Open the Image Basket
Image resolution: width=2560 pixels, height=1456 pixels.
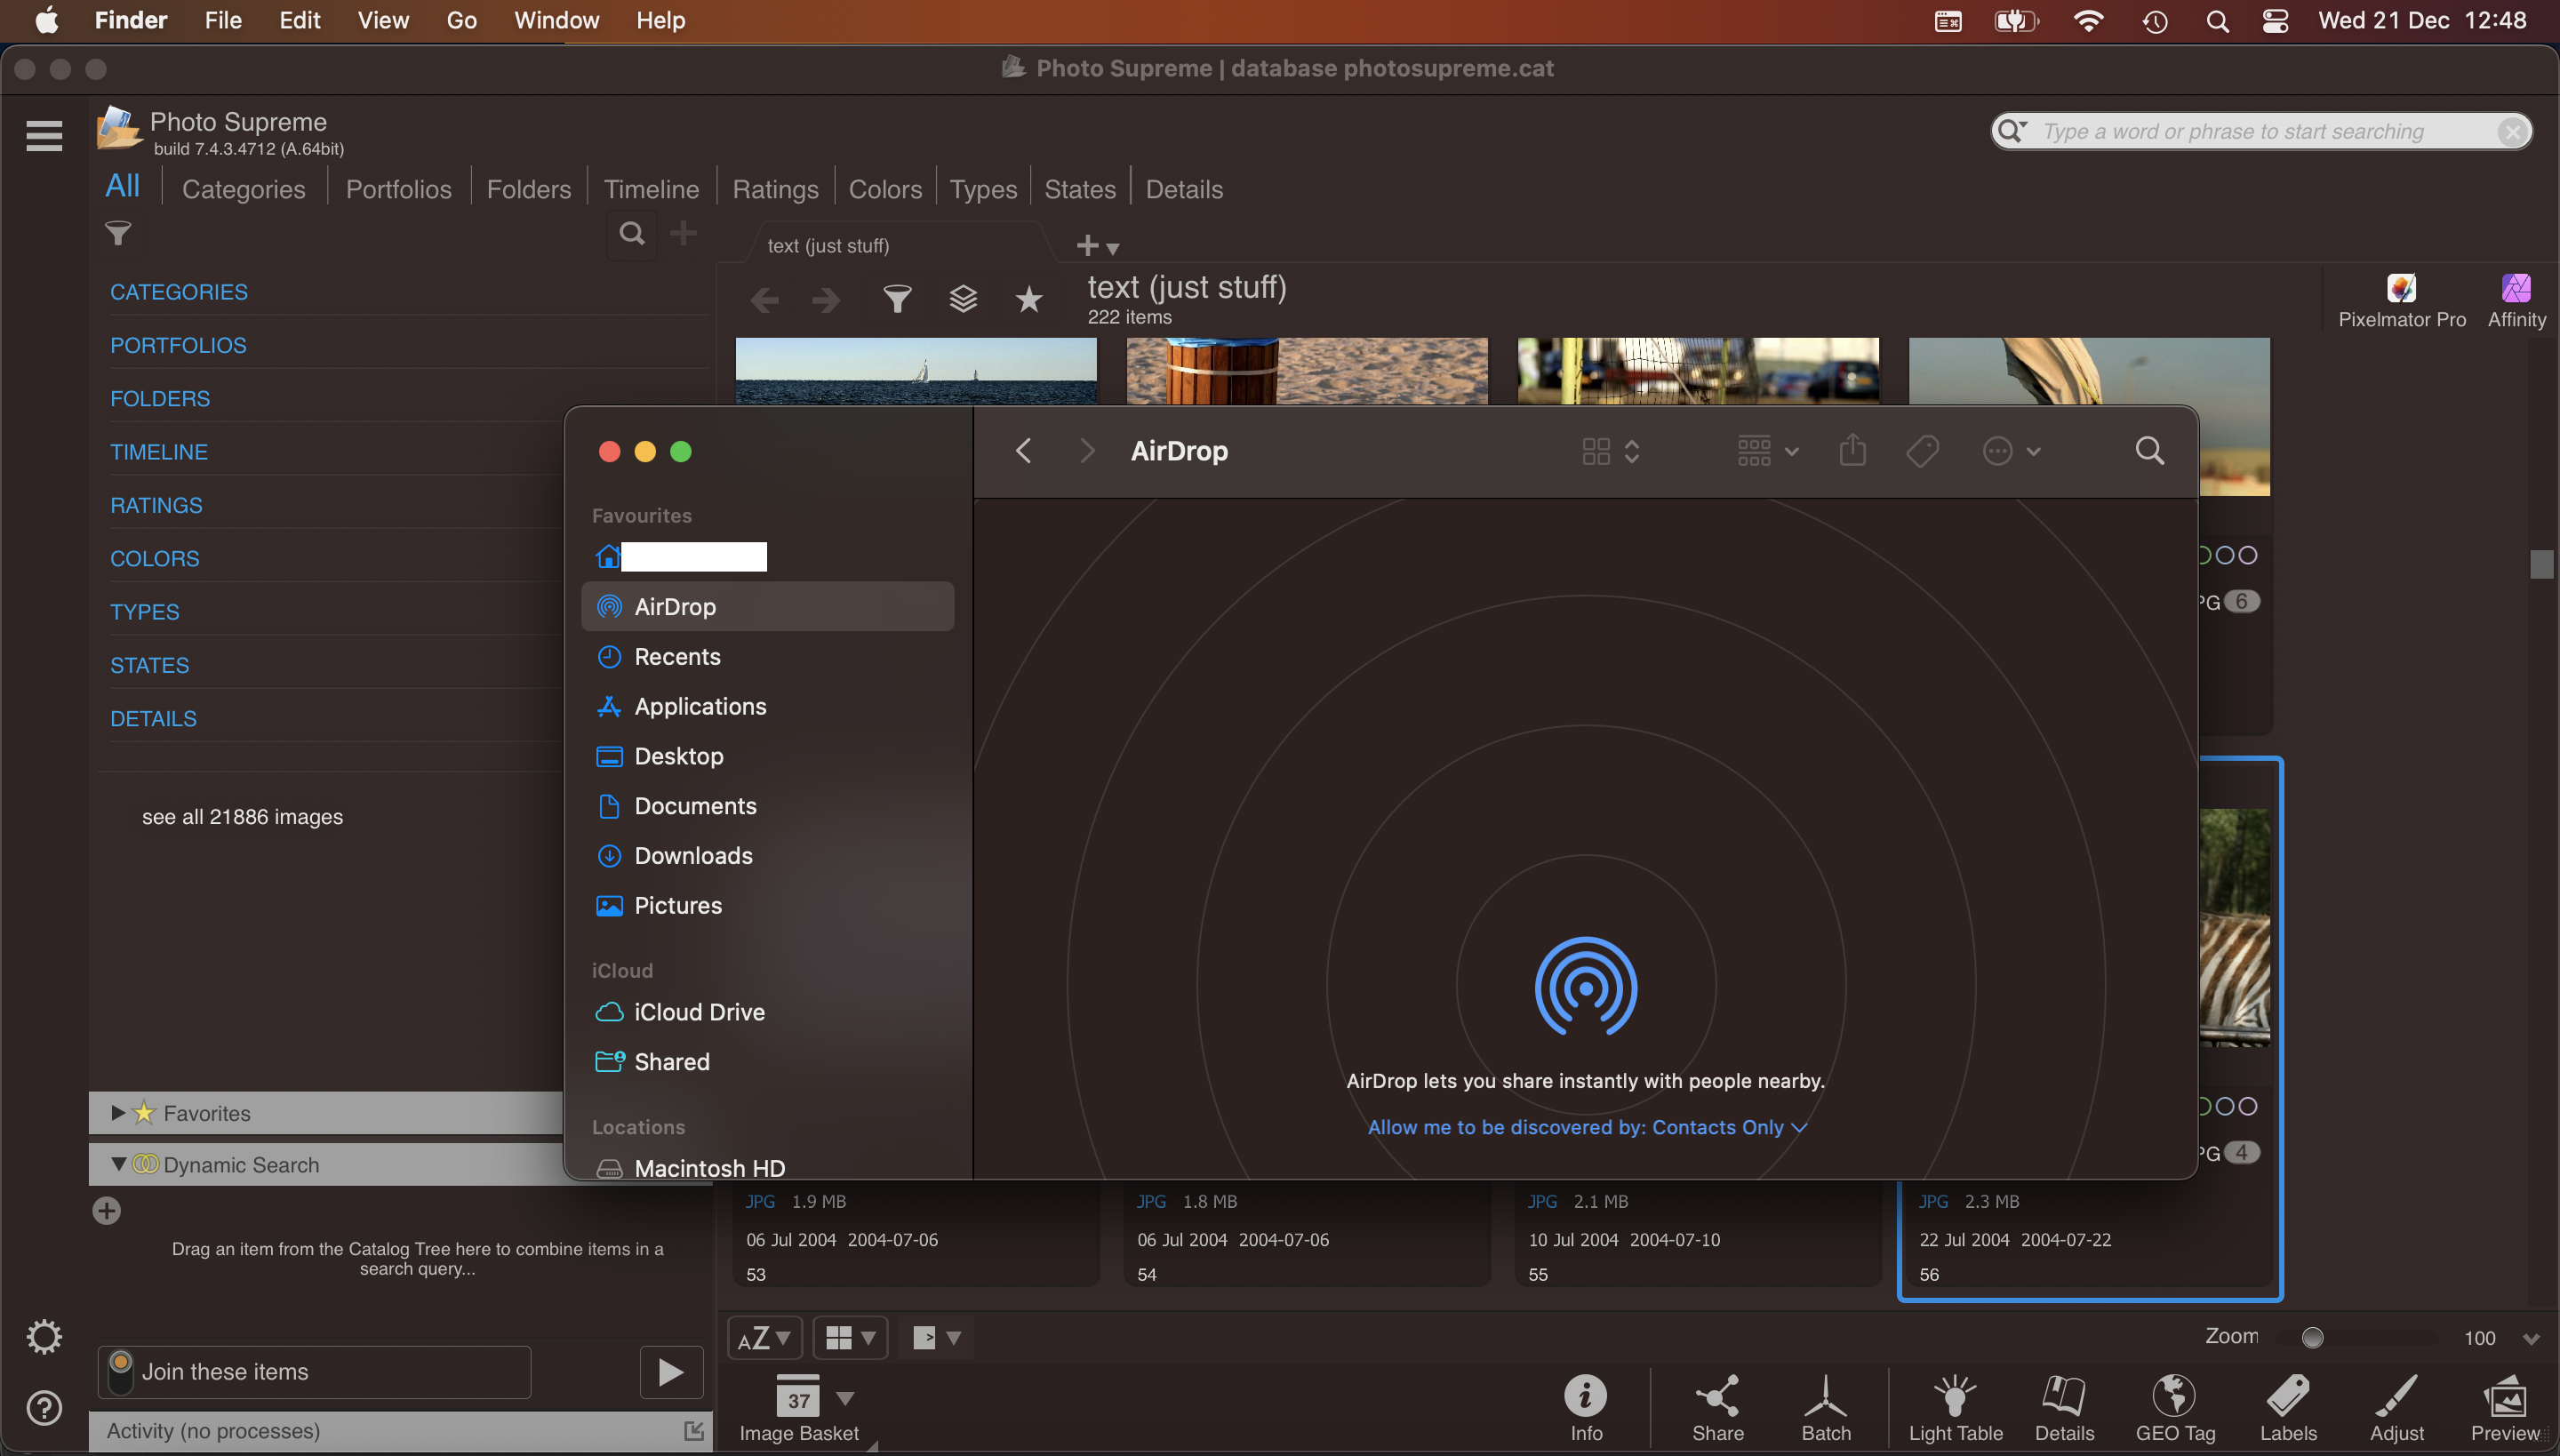[798, 1408]
